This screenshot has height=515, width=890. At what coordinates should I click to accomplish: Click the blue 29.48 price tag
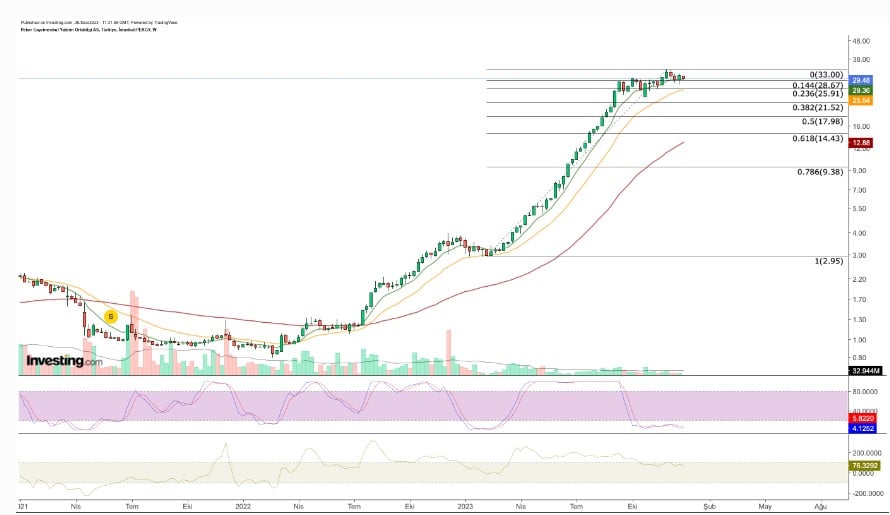(860, 80)
